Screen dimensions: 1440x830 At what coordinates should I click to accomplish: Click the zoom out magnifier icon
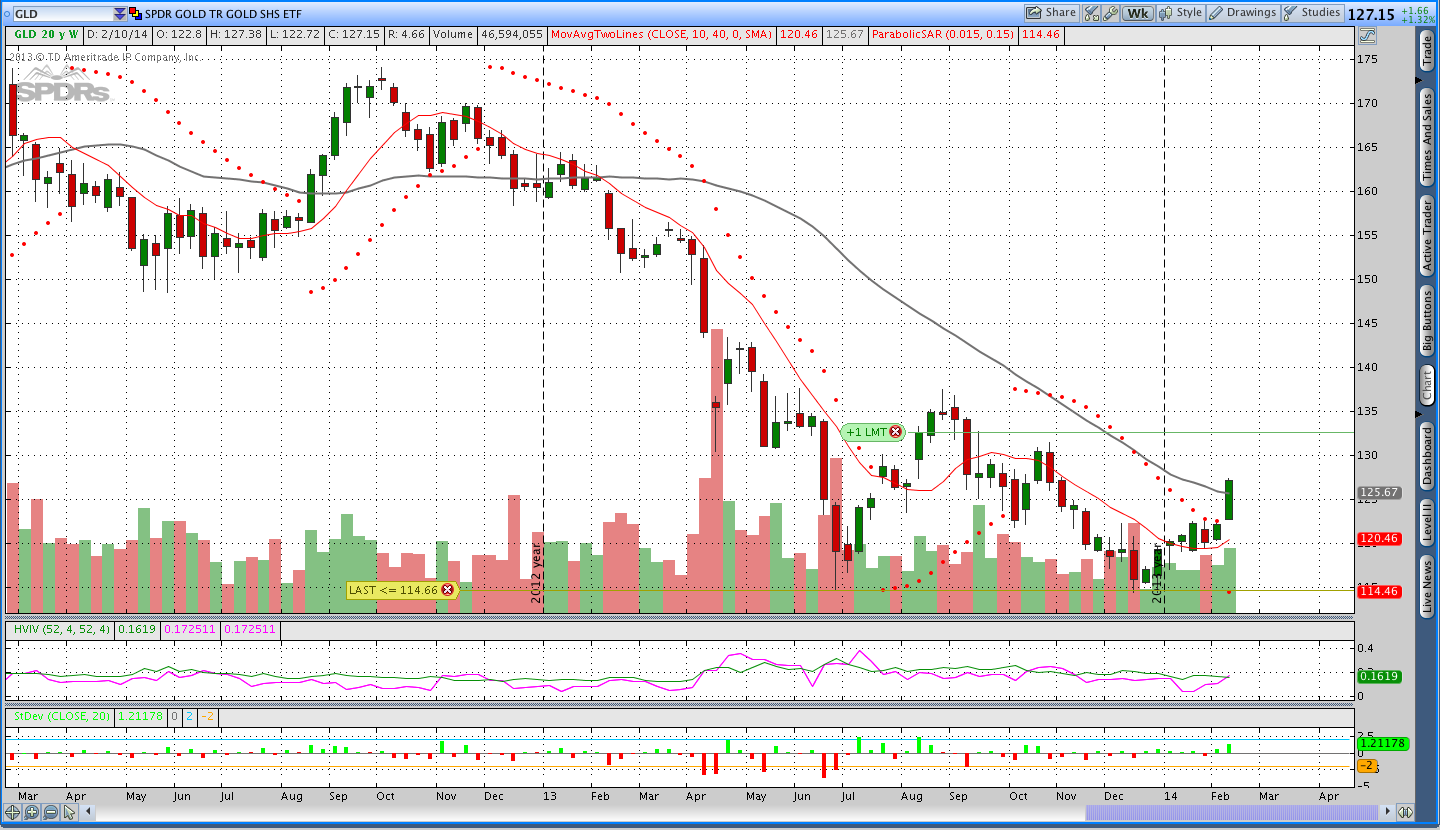(x=50, y=812)
